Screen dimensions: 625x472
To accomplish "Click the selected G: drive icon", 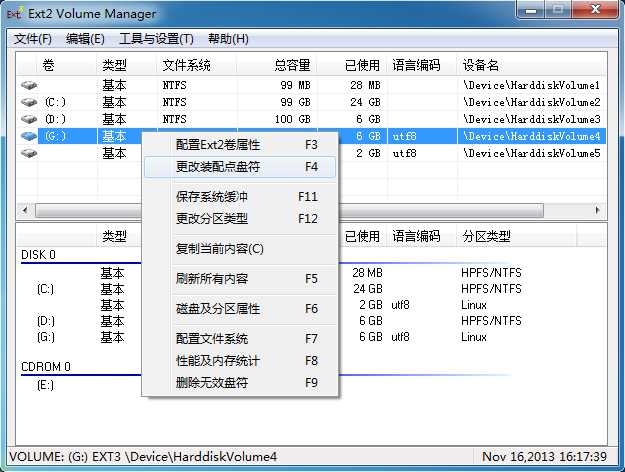I will (29, 136).
